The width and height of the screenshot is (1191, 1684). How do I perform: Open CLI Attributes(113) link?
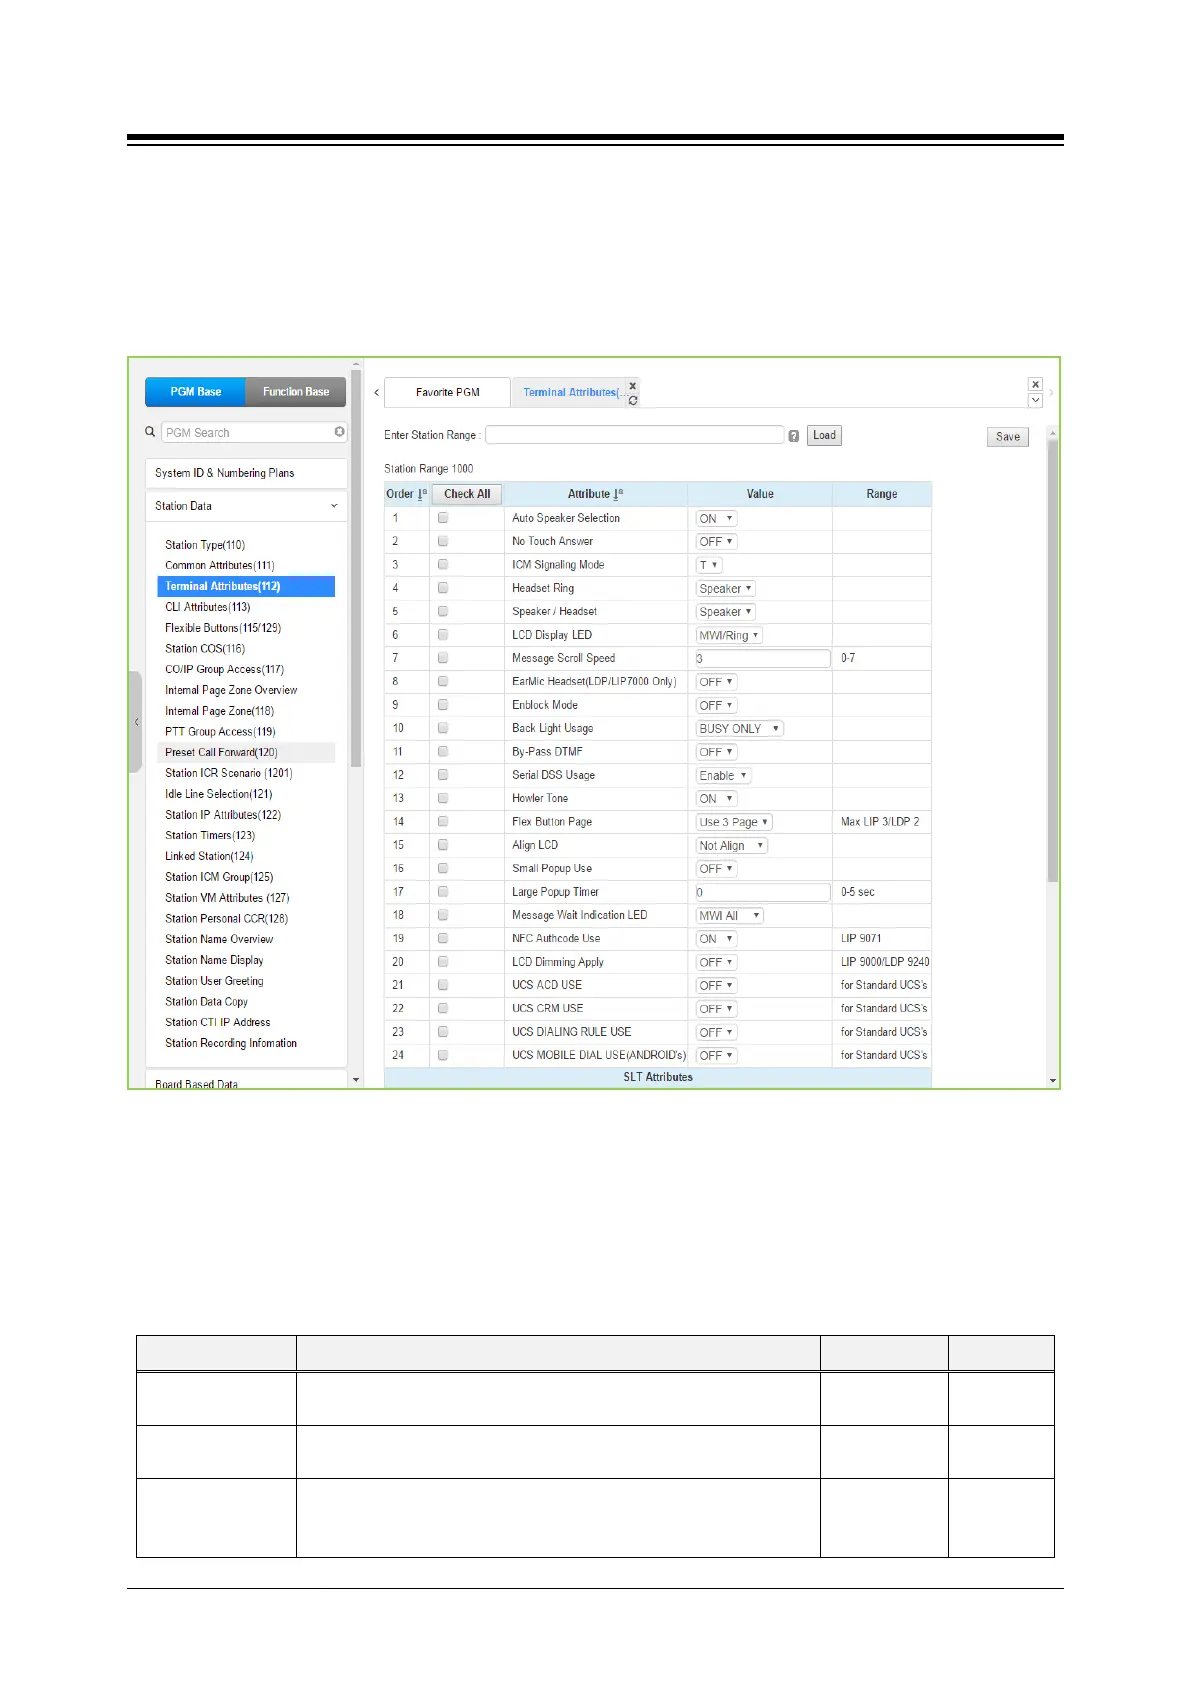pos(208,607)
